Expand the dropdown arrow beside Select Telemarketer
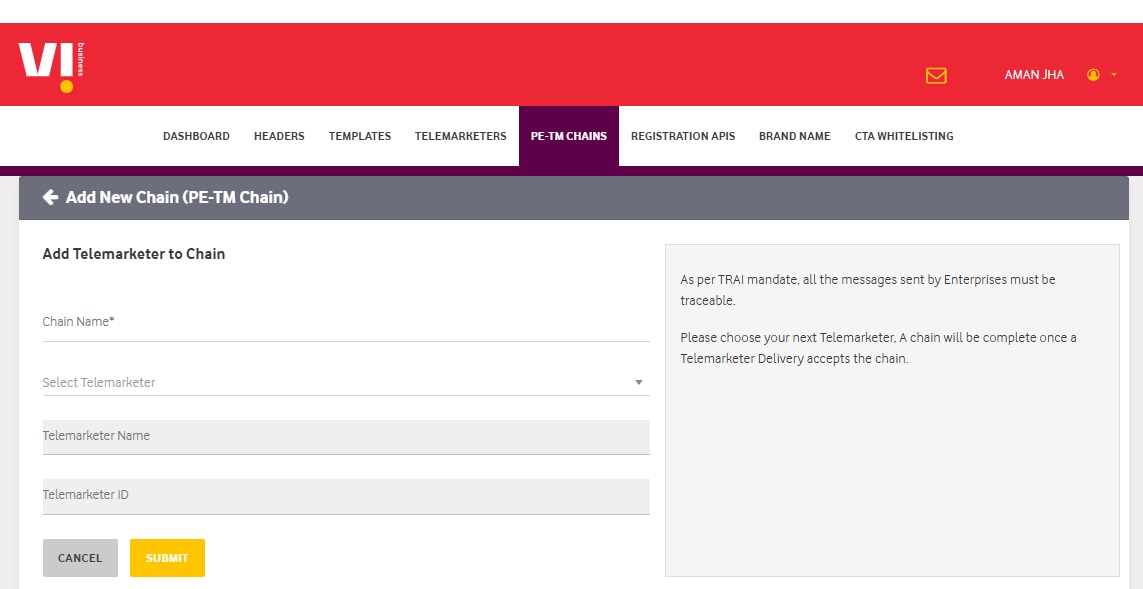This screenshot has width=1143, height=589. [639, 382]
